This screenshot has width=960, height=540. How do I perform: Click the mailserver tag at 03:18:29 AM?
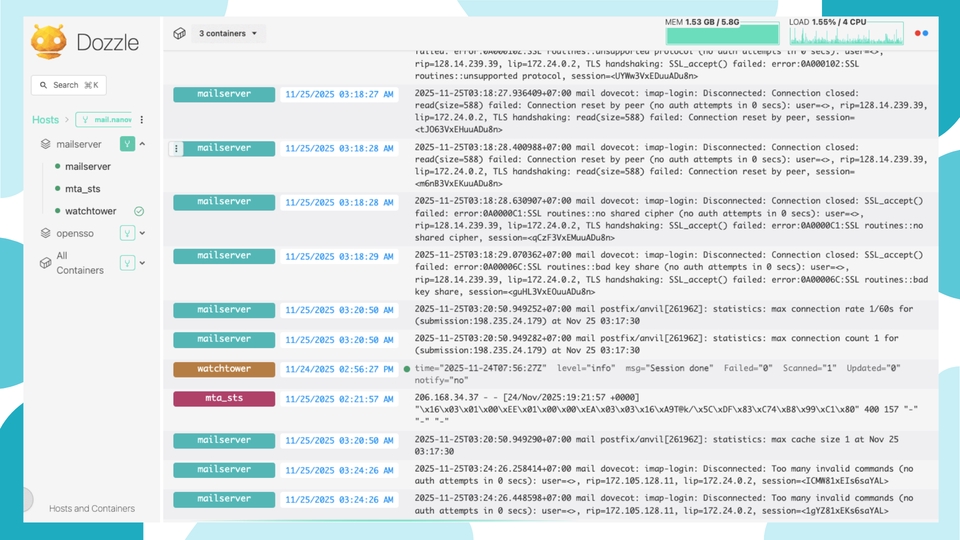pos(224,256)
